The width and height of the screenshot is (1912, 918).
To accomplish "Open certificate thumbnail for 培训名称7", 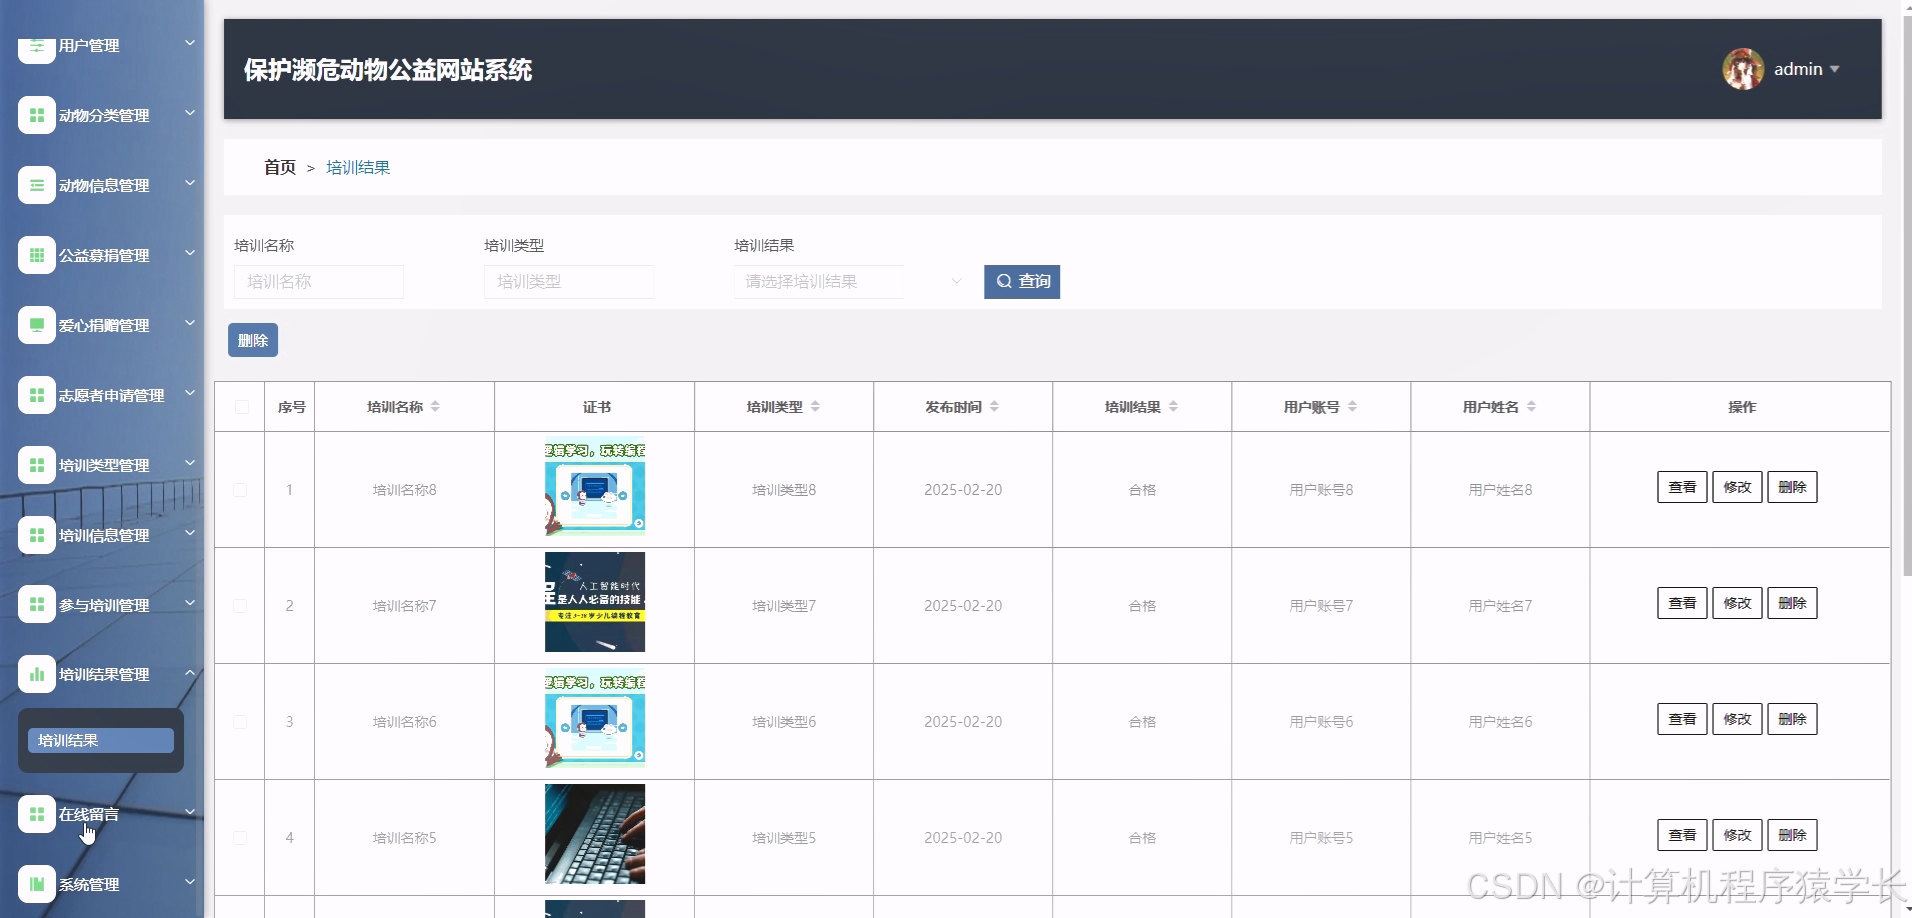I will [x=595, y=602].
